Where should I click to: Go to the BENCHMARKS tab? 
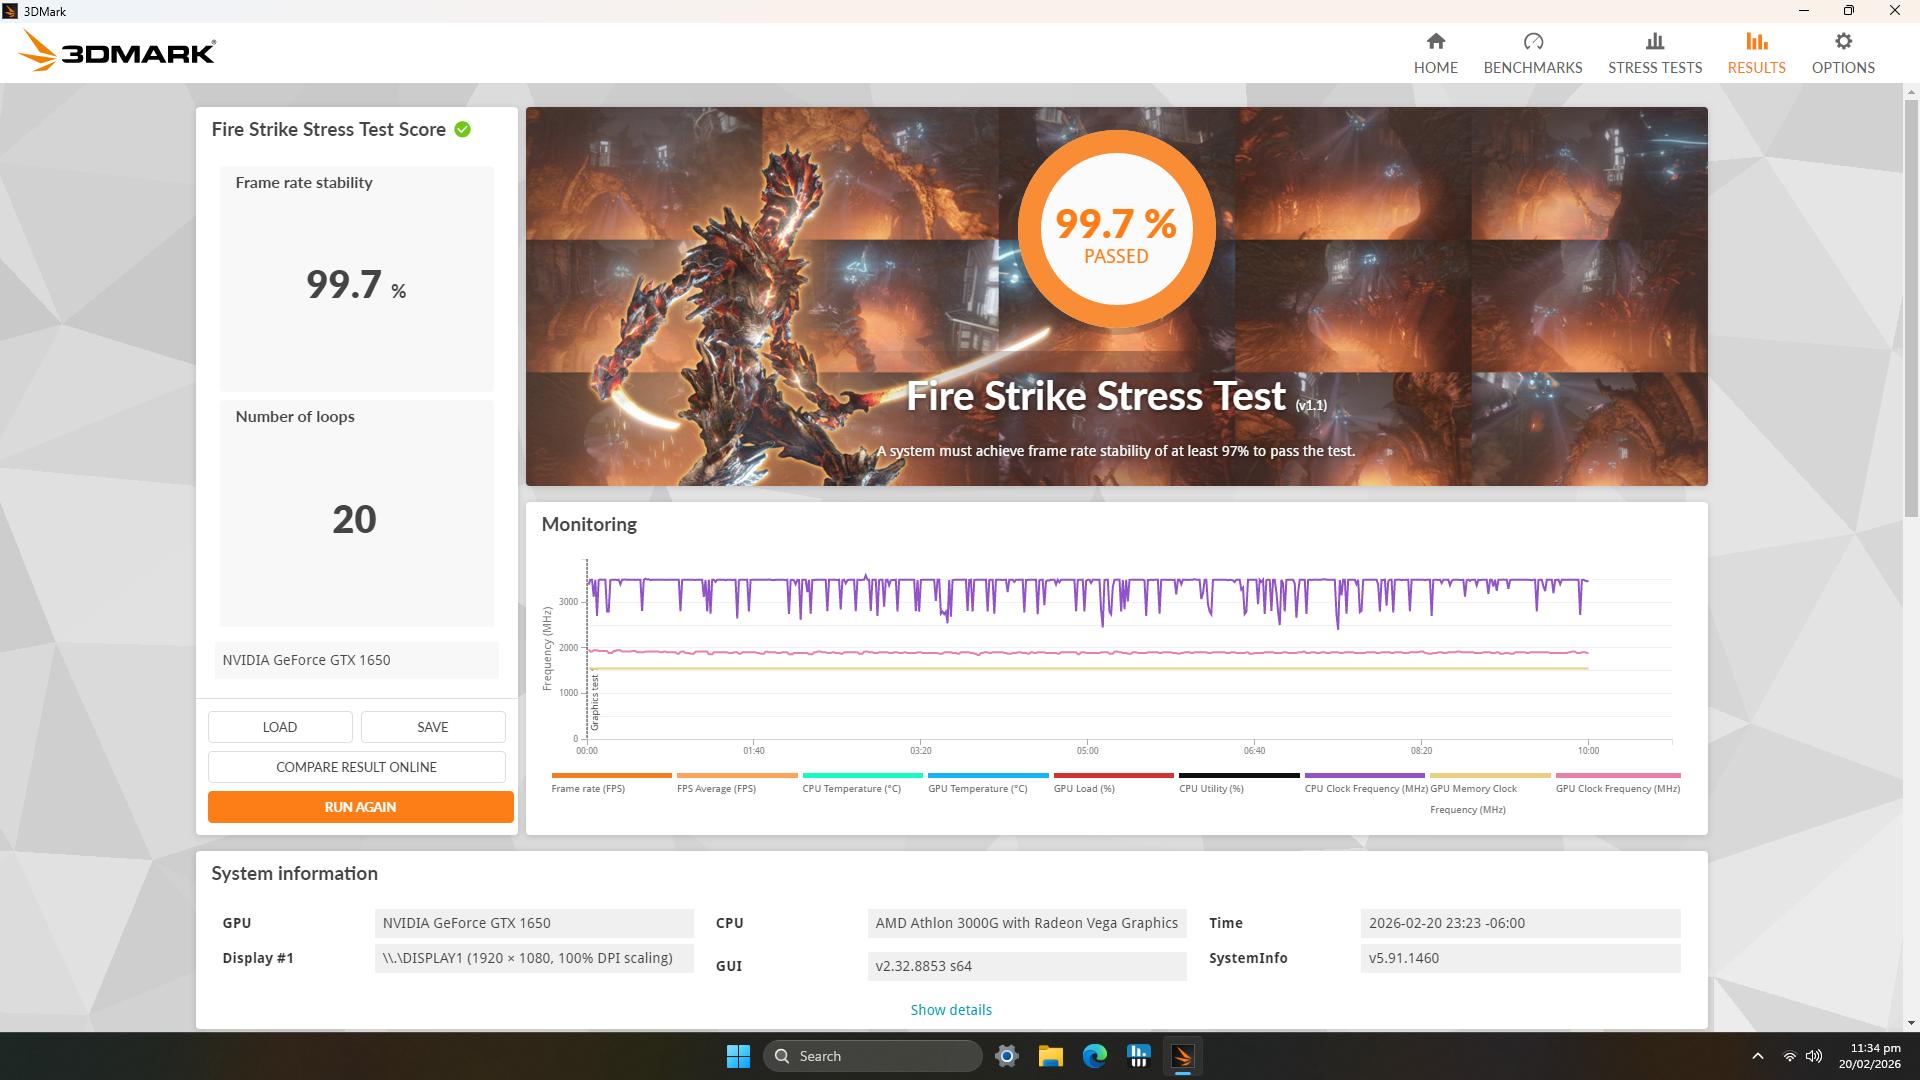pyautogui.click(x=1532, y=53)
